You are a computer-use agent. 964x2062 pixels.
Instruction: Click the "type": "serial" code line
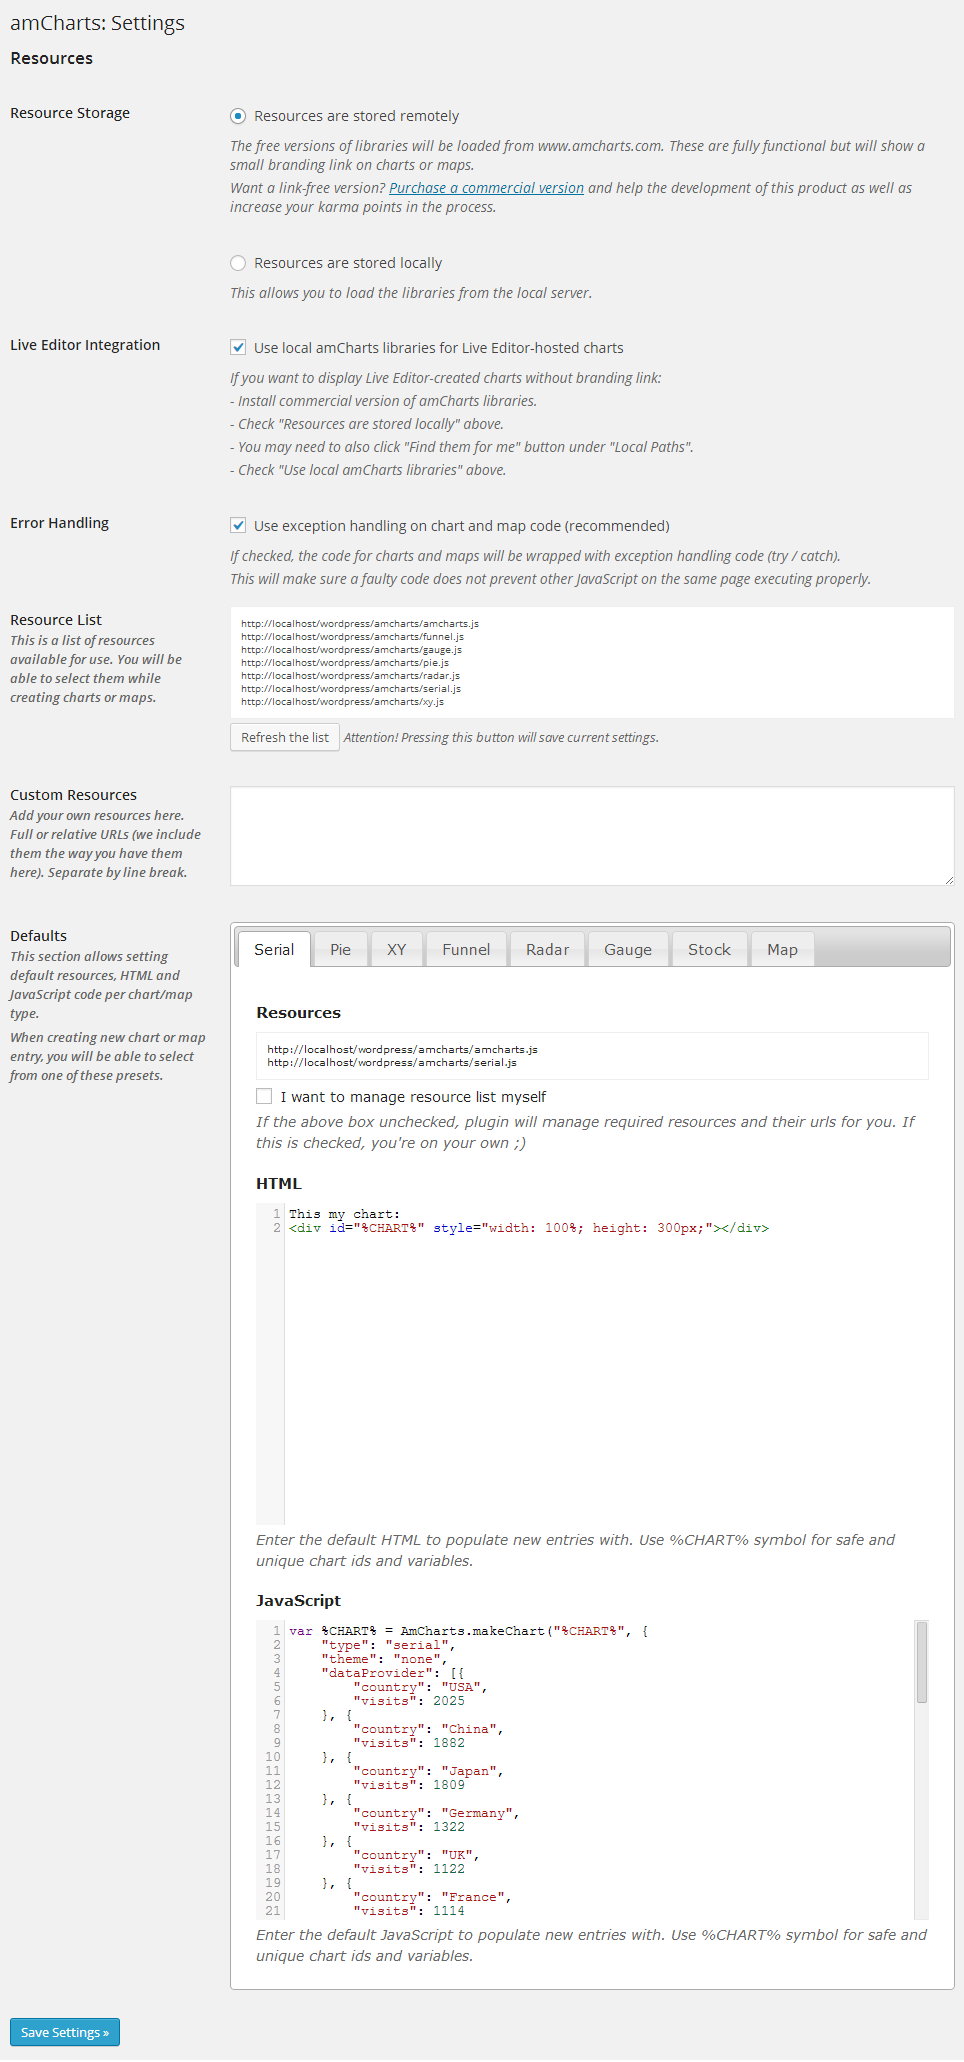388,1645
